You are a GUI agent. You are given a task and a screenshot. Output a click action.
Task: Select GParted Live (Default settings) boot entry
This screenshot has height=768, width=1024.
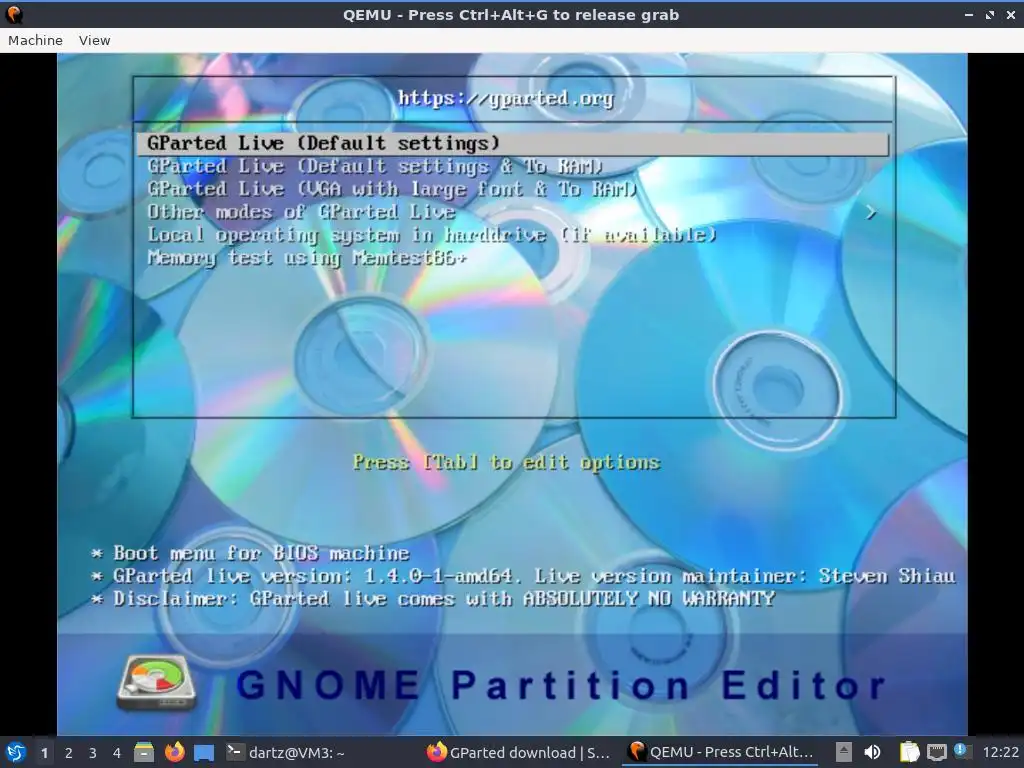pos(513,144)
